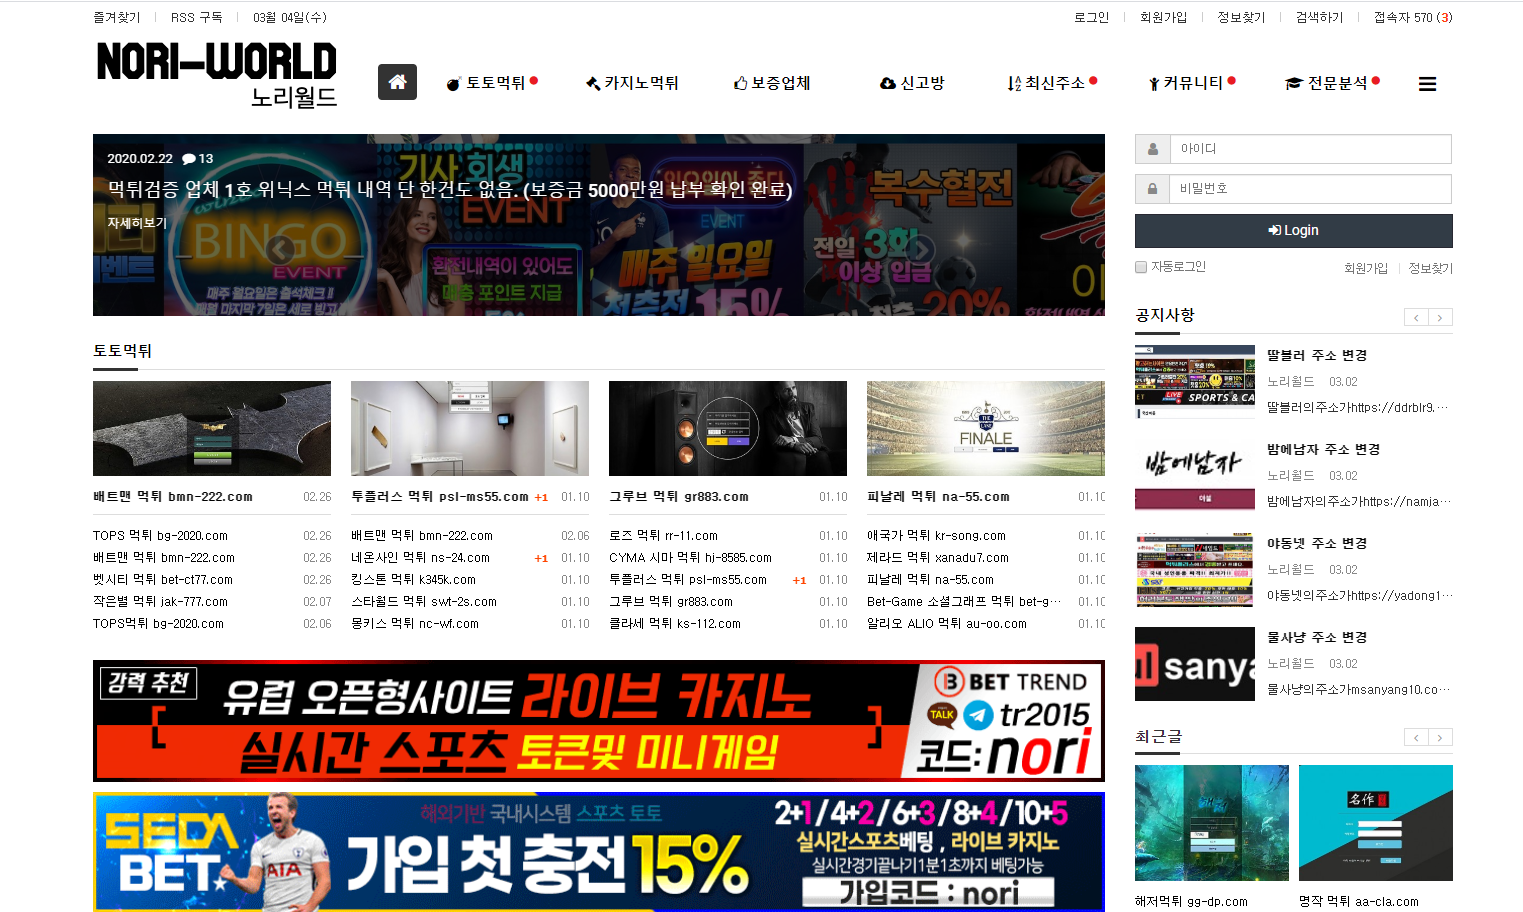This screenshot has height=912, width=1523.
Task: Open 배트맨 먹튀 bmn-222.com thumbnail
Action: point(212,428)
